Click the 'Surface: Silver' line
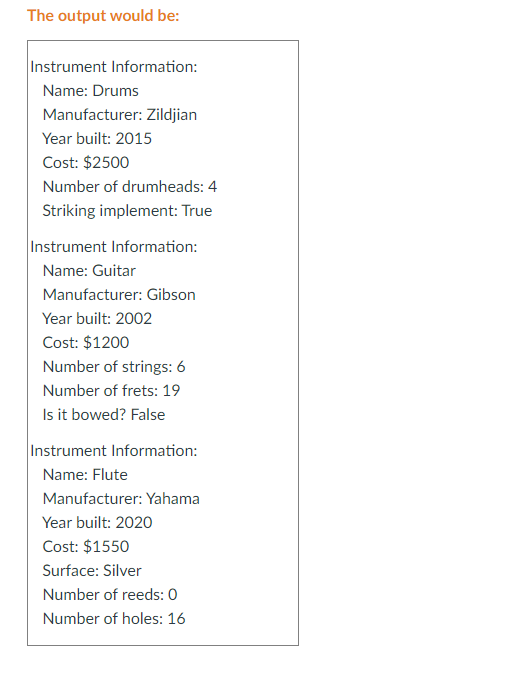The height and width of the screenshot is (678, 530). [x=92, y=571]
